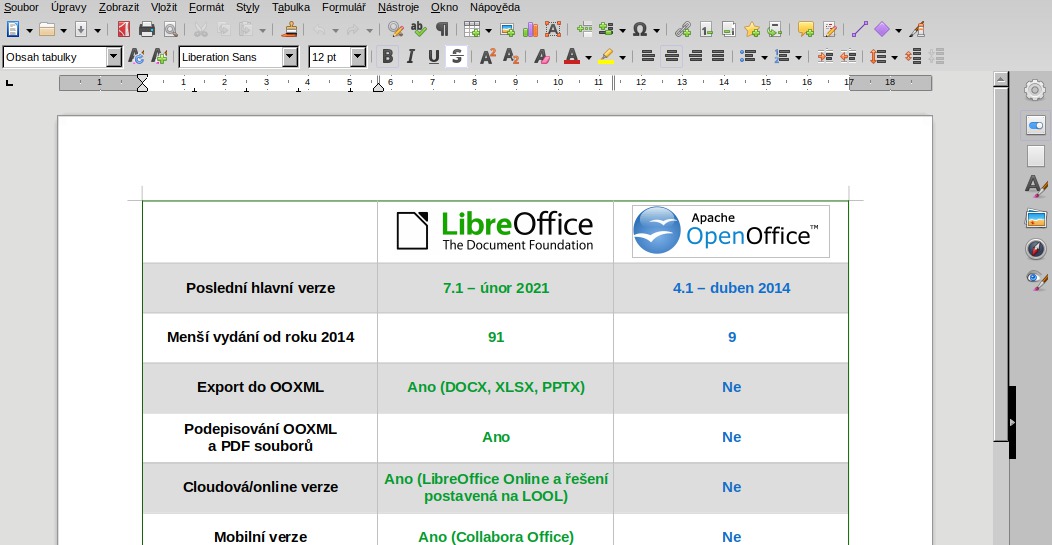1052x545 pixels.
Task: Insert an endnote
Action: click(x=729, y=30)
